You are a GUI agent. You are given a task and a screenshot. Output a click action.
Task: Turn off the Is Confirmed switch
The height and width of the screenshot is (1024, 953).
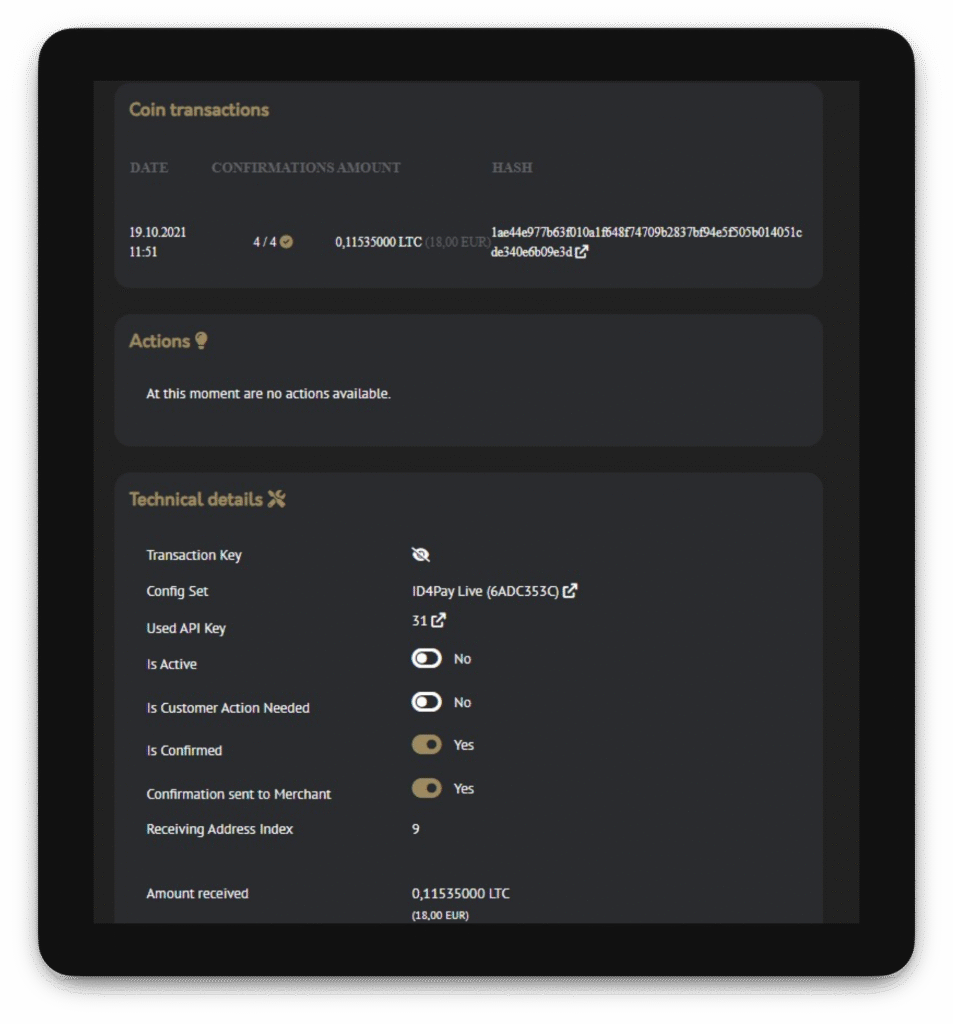(427, 745)
